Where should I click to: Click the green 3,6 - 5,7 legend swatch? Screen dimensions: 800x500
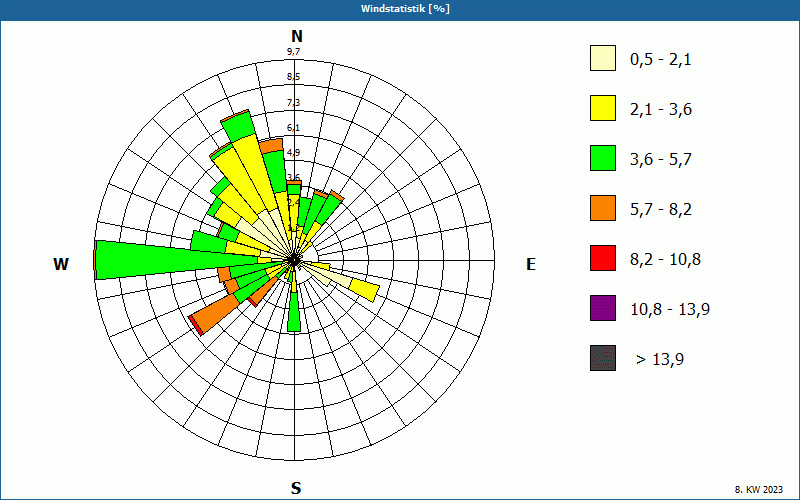pos(603,158)
